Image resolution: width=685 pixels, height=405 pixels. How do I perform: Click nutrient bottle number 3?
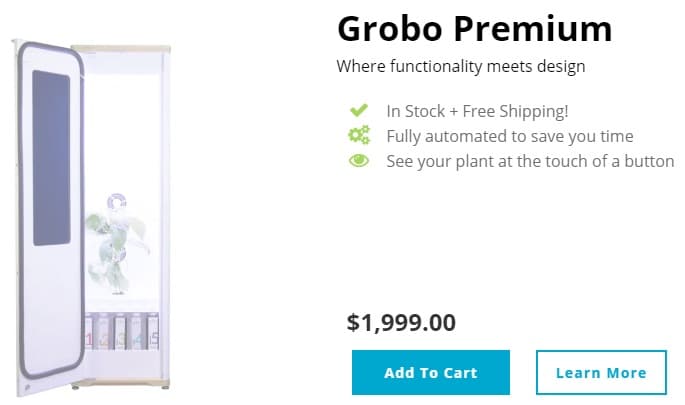(119, 337)
